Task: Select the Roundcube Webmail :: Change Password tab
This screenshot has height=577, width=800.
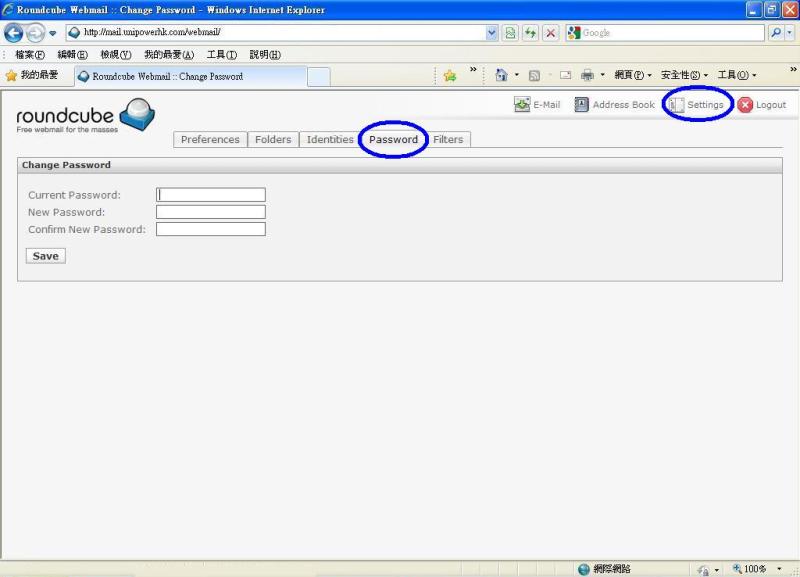Action: click(x=191, y=77)
